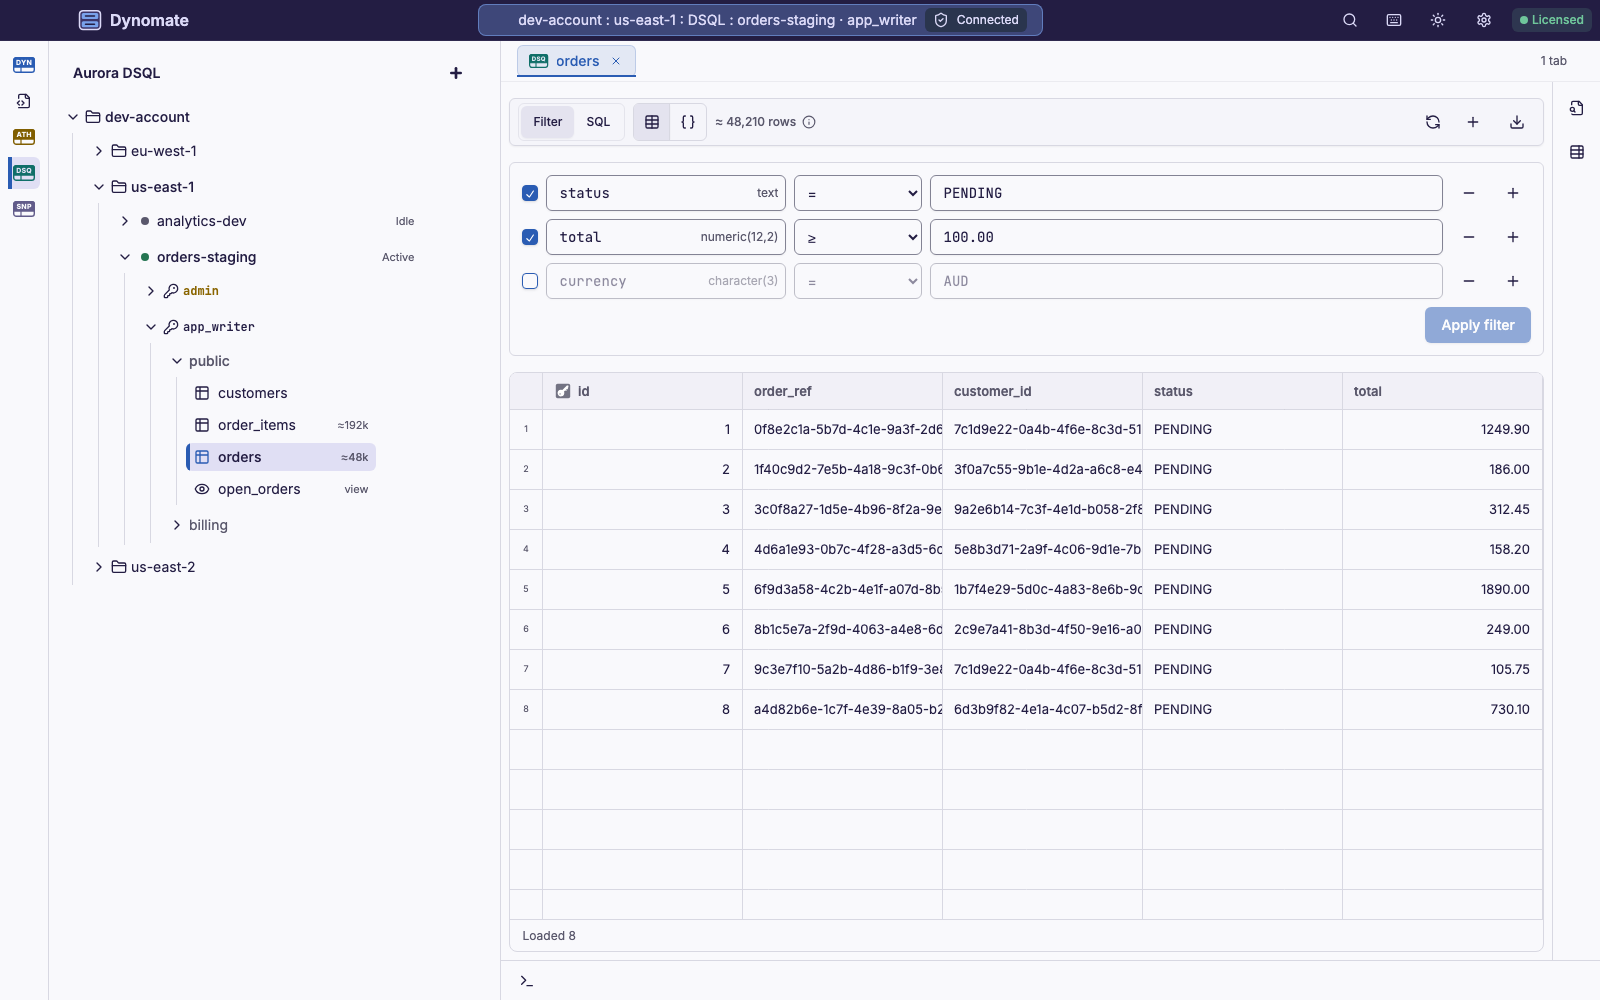The width and height of the screenshot is (1600, 1000).
Task: Open the DYN DynamoDB sidebar icon
Action: (x=24, y=65)
